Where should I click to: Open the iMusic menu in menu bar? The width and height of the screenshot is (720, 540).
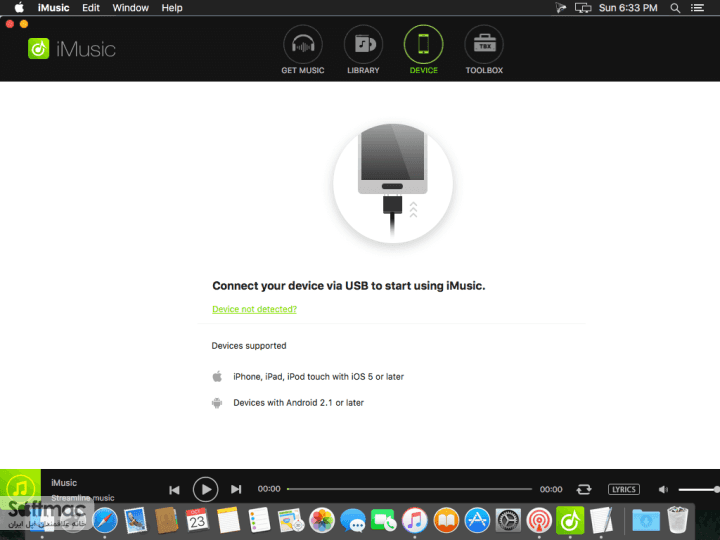pyautogui.click(x=53, y=8)
